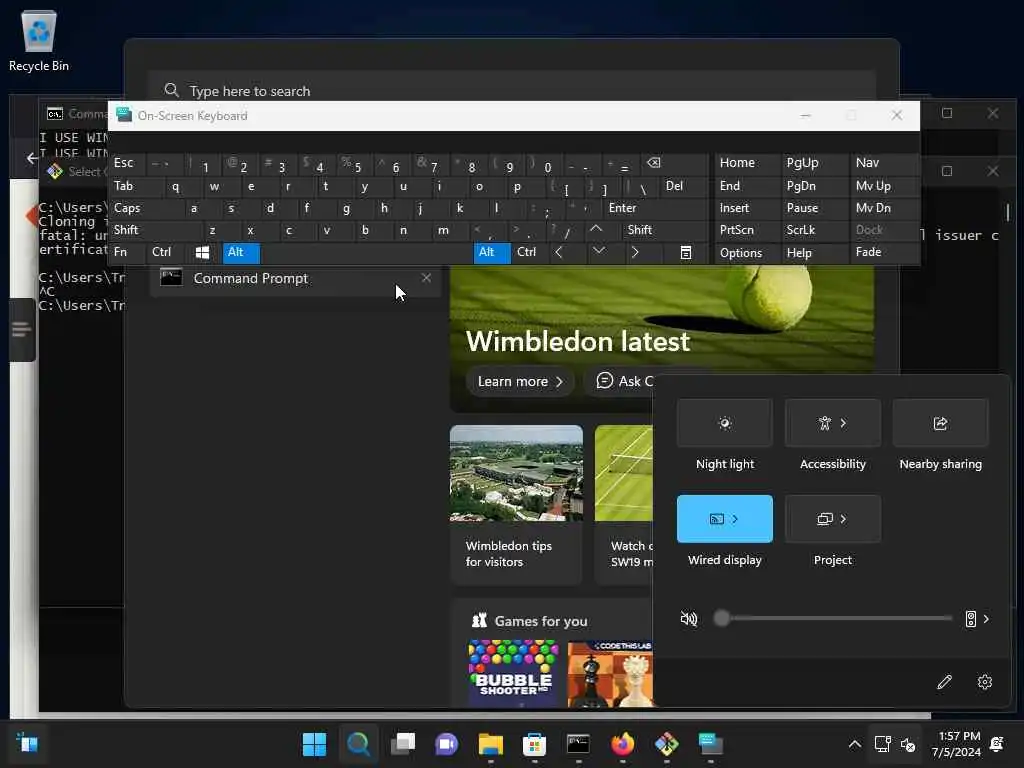Image resolution: width=1024 pixels, height=768 pixels.
Task: Edit quick settings with pencil icon
Action: (x=944, y=682)
